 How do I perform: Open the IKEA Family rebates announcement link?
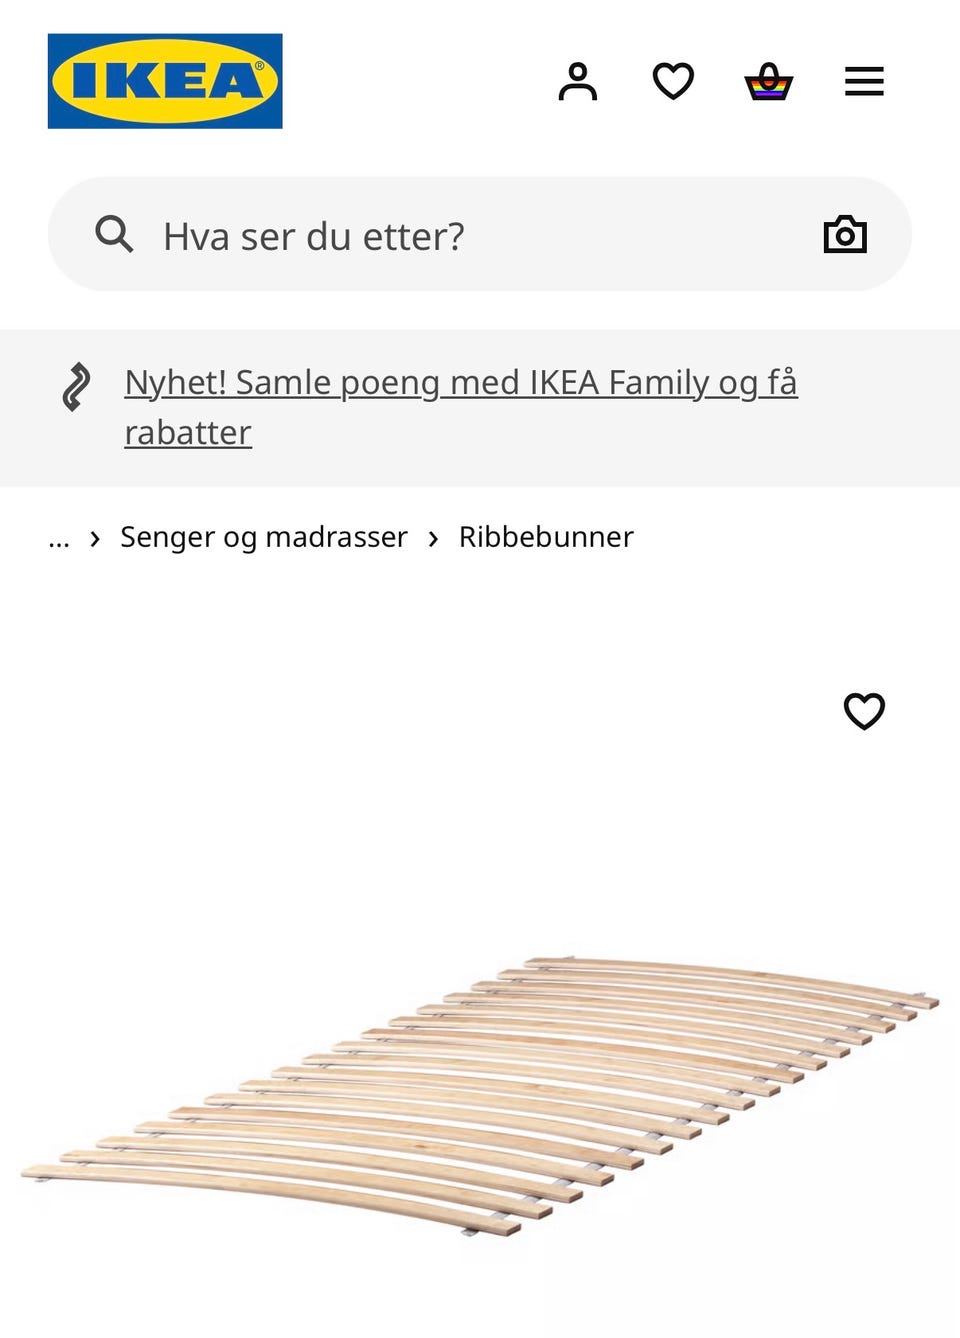pyautogui.click(x=460, y=382)
